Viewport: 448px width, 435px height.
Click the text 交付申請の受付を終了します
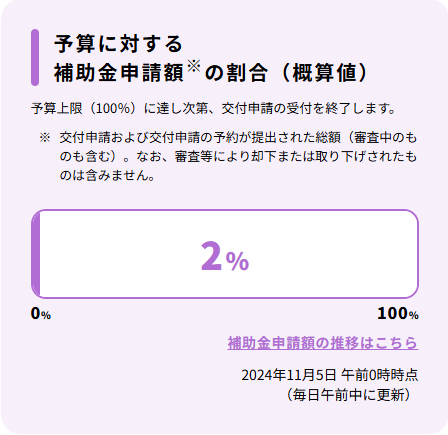pos(308,109)
